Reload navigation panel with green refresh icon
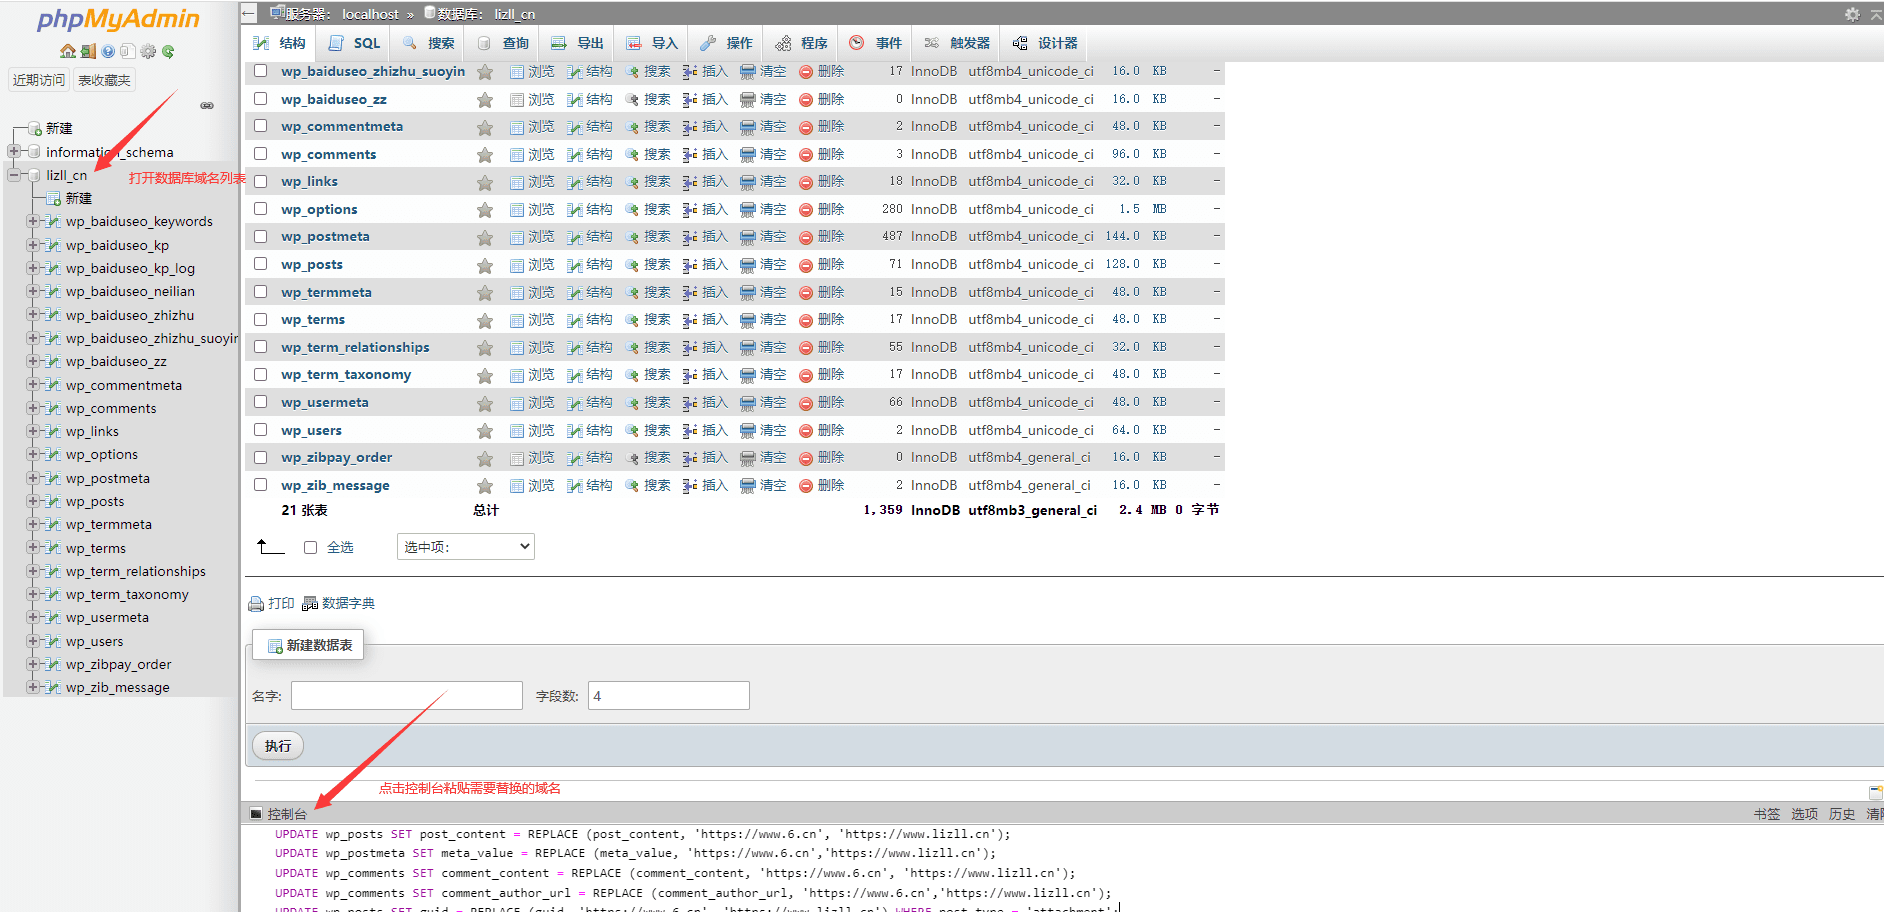 tap(168, 51)
